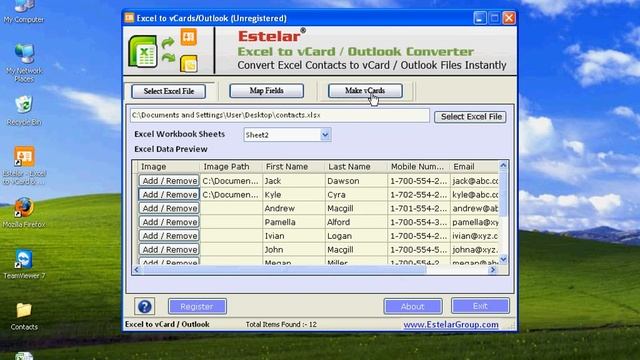Click Add / Remove for Ivian Logan

pyautogui.click(x=169, y=236)
